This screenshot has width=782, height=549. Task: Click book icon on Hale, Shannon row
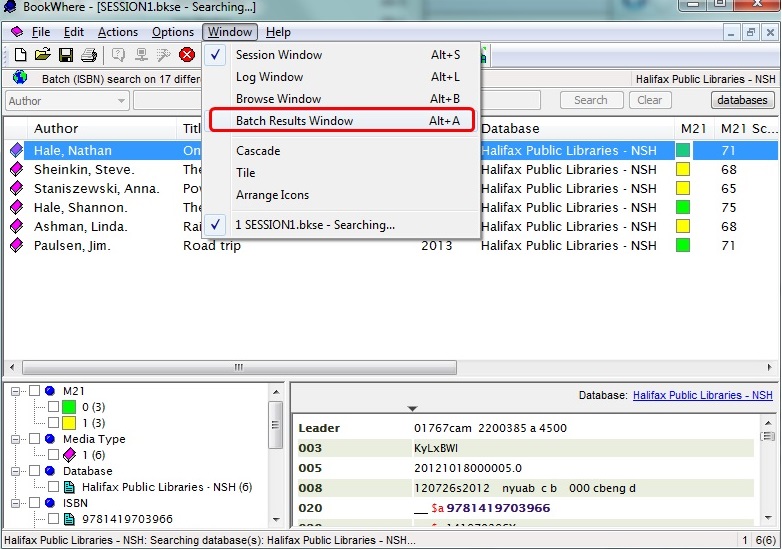16,207
